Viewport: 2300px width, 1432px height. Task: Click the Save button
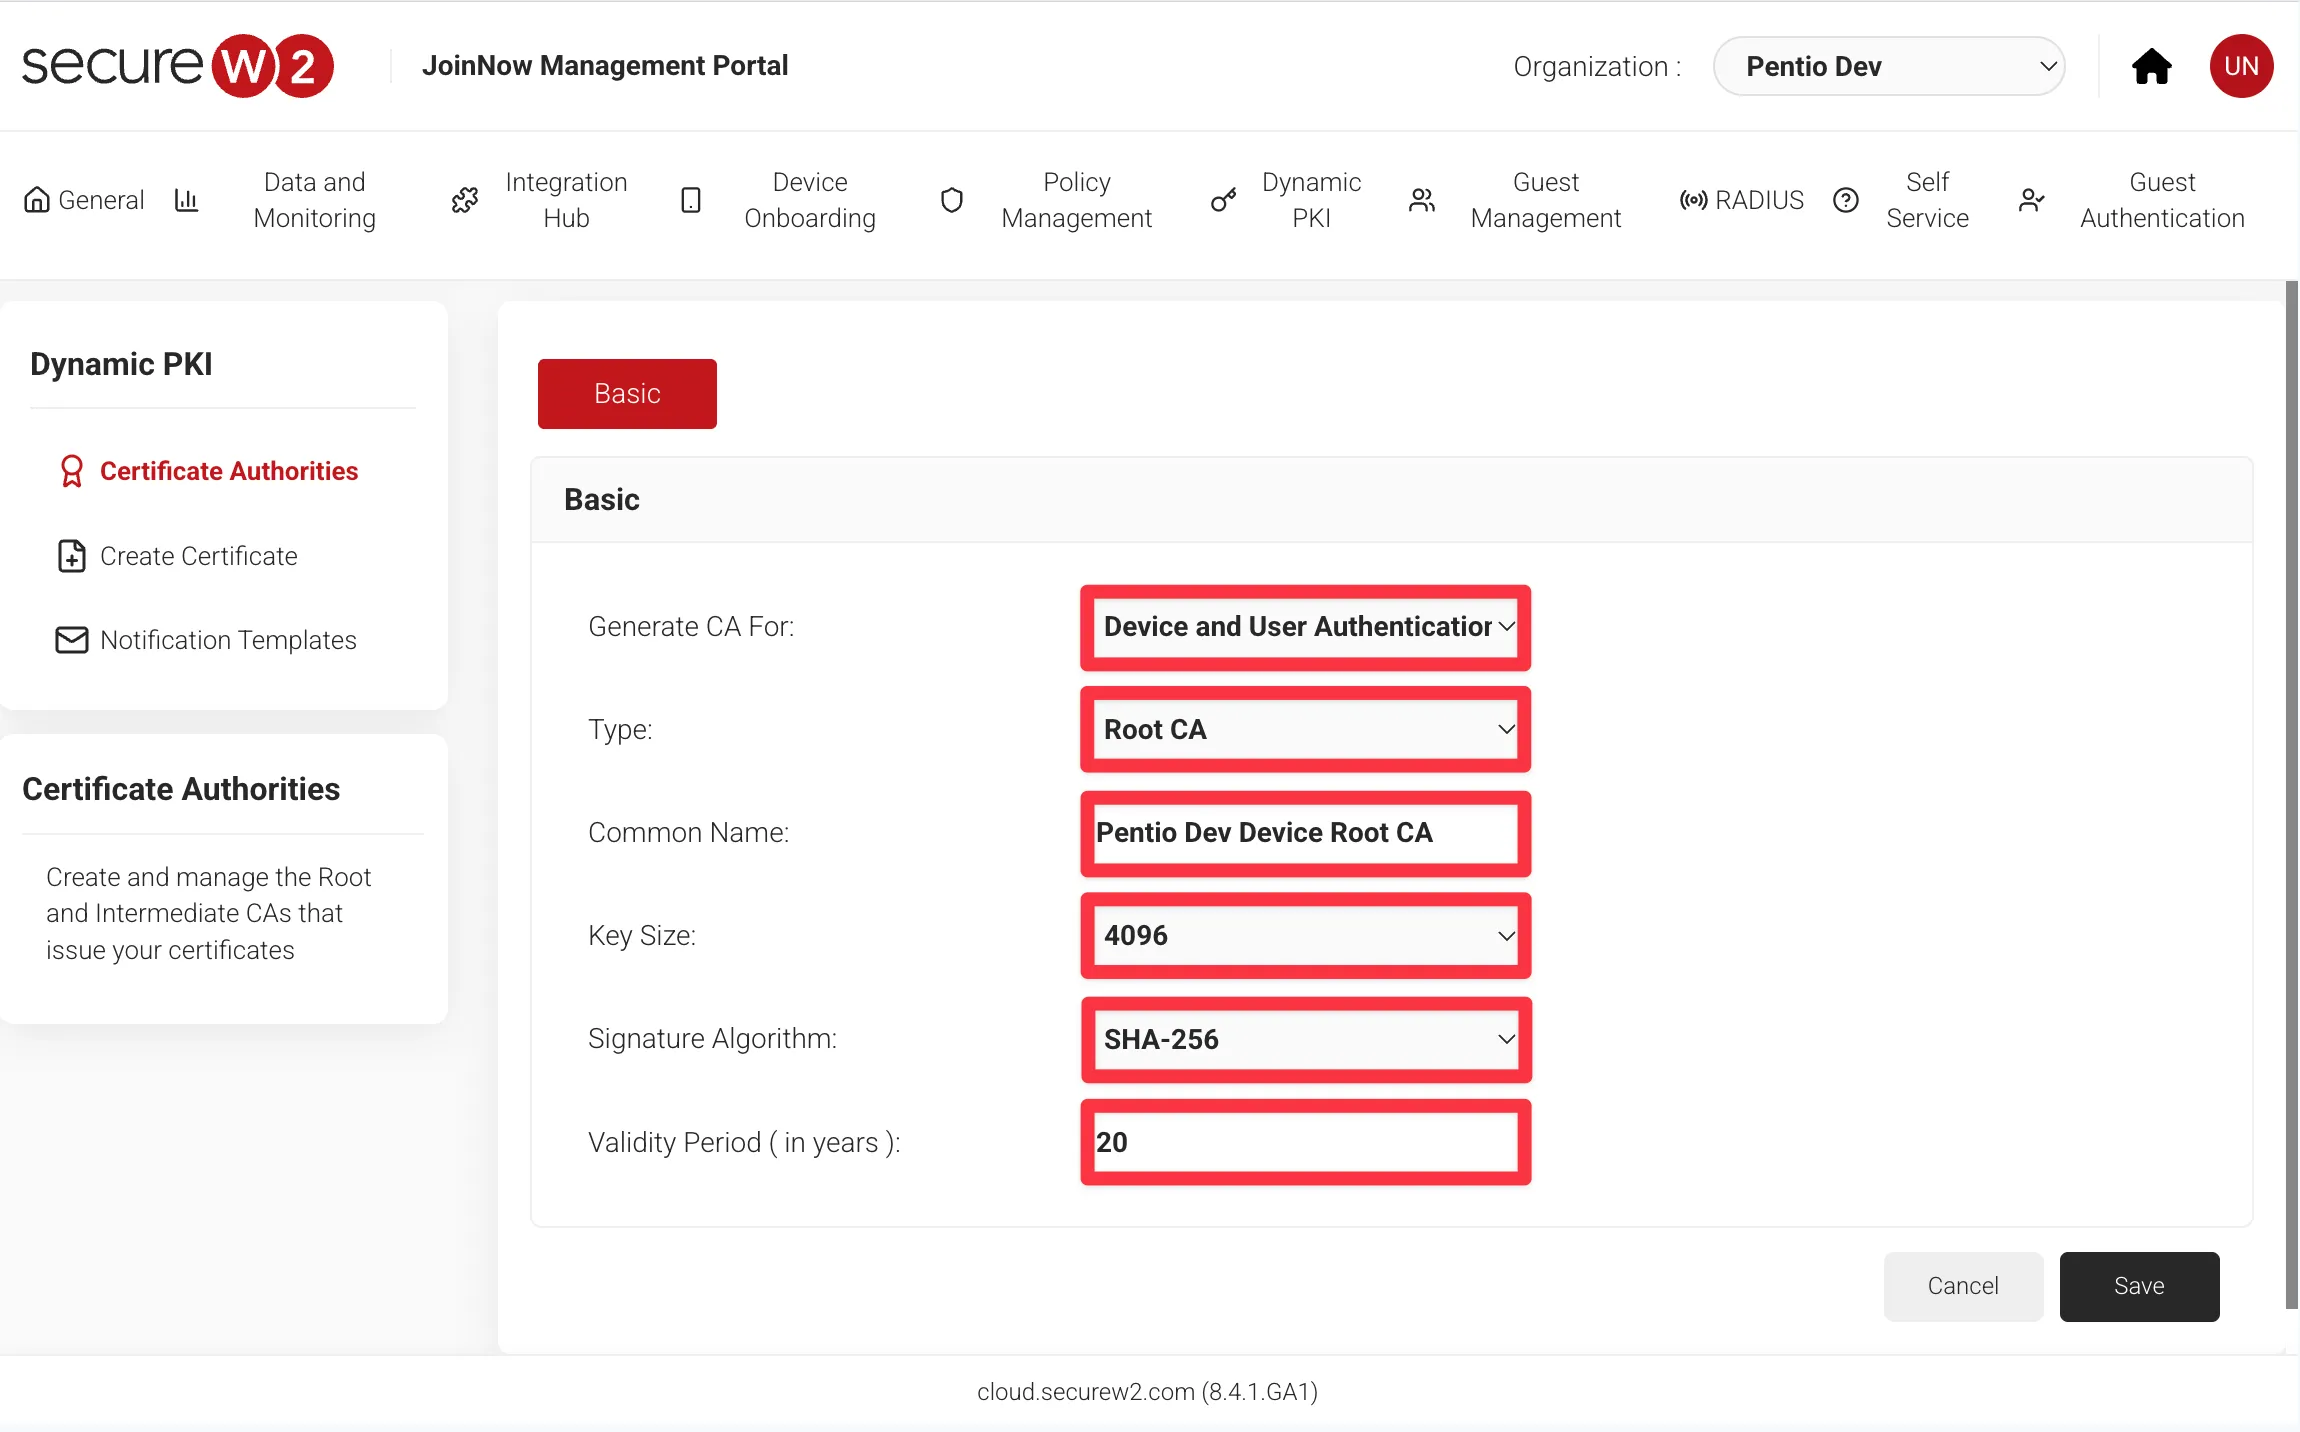pyautogui.click(x=2139, y=1287)
